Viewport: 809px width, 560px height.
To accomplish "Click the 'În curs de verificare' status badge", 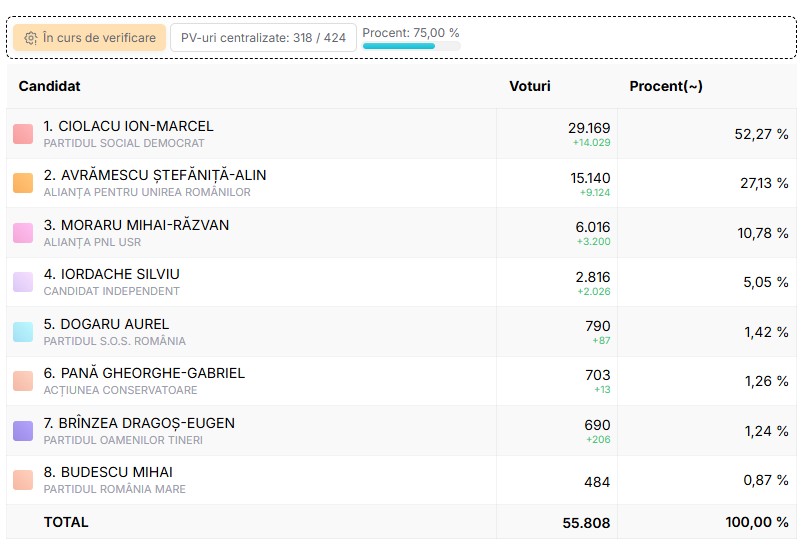I will point(90,38).
